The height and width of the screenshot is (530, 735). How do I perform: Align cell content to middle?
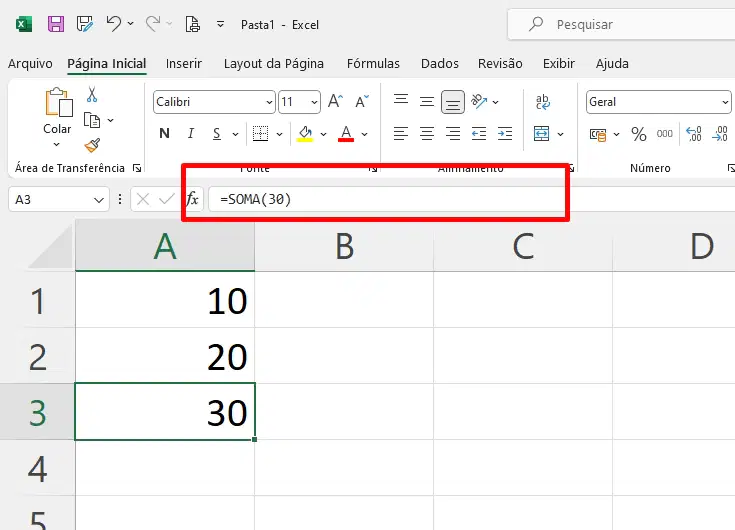tap(427, 101)
